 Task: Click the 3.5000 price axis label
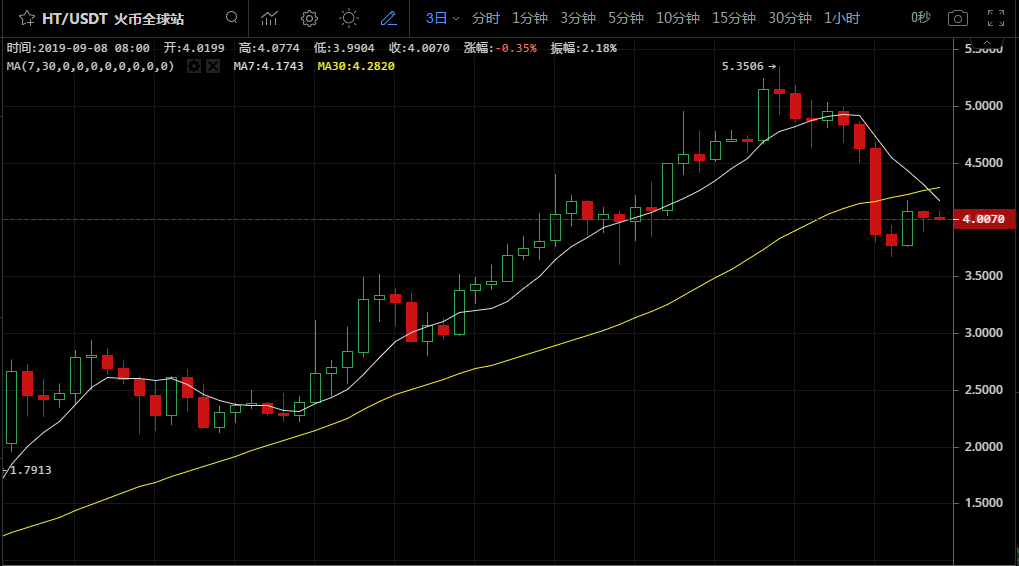(983, 276)
